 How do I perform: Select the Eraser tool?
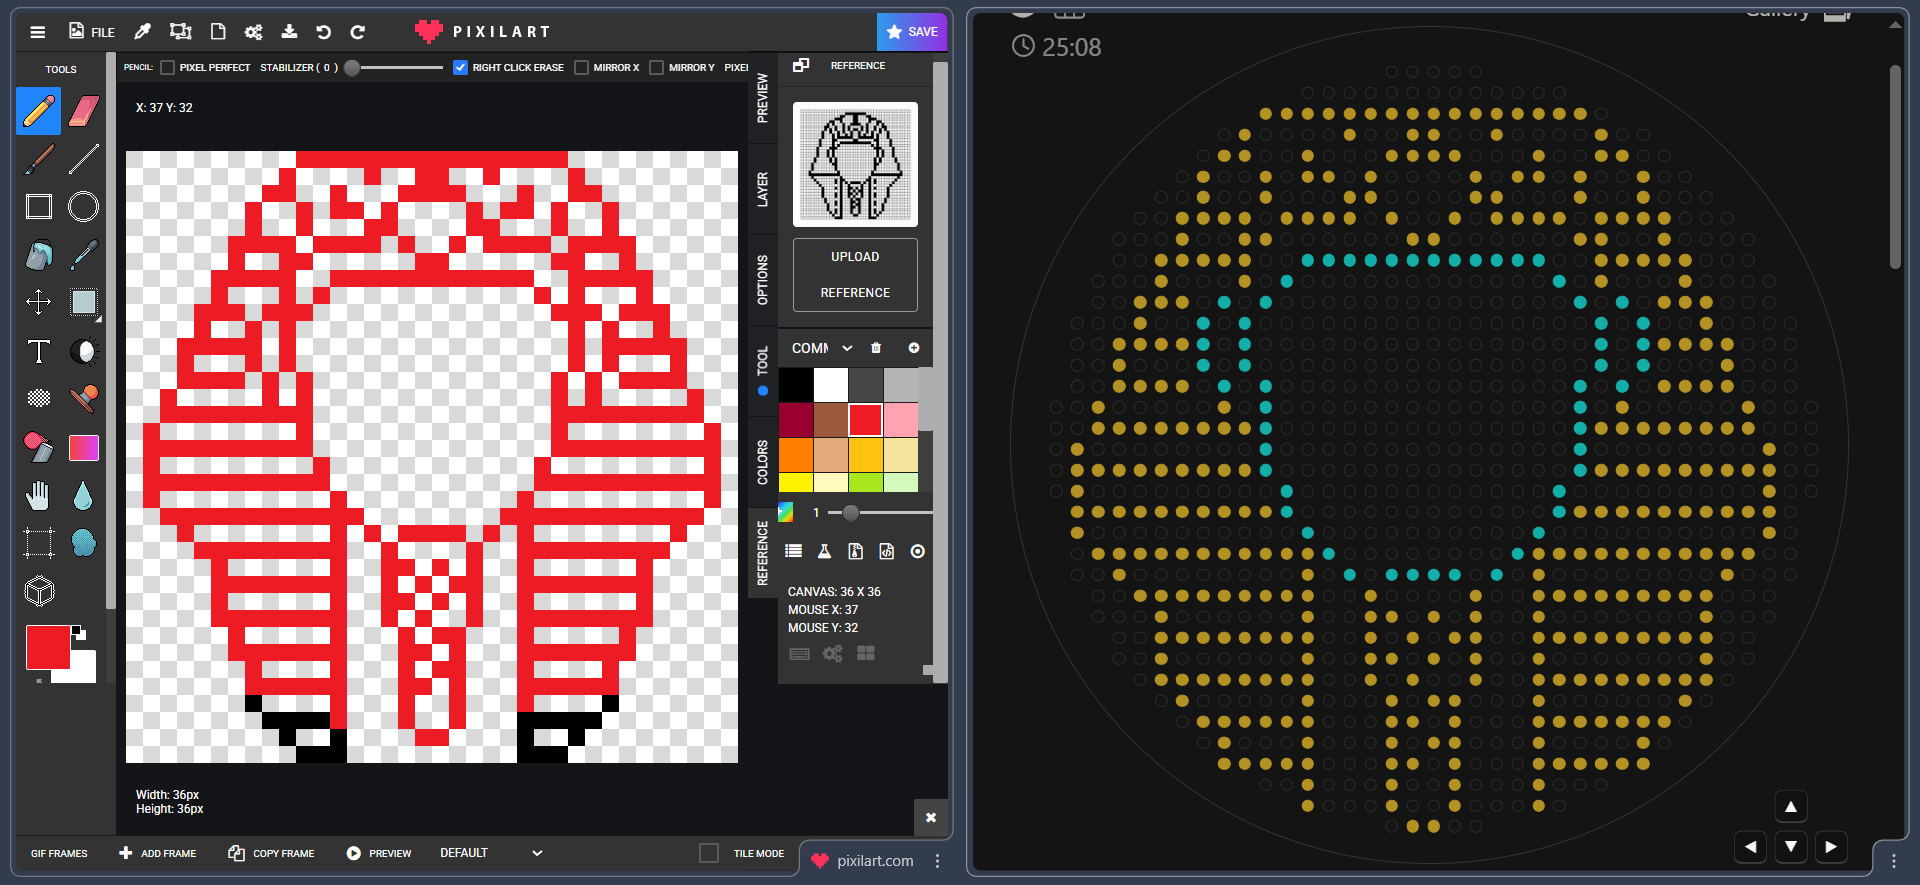84,111
